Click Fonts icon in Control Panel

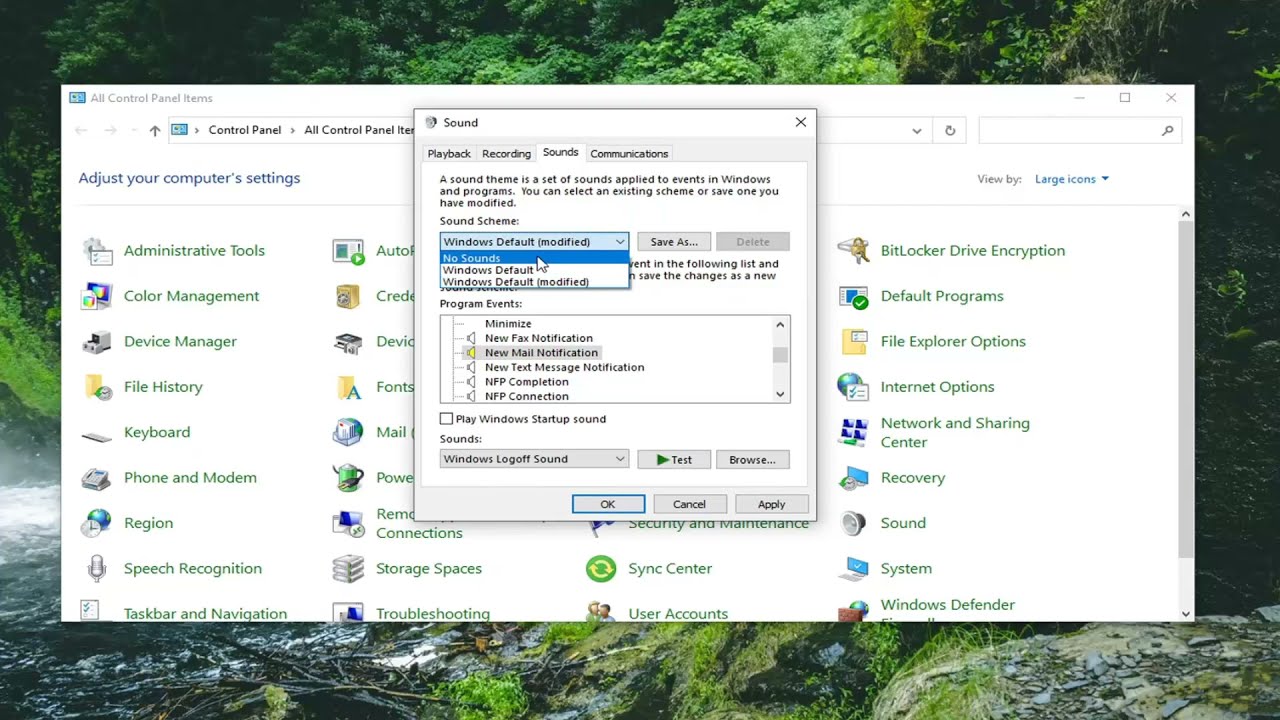click(x=348, y=387)
